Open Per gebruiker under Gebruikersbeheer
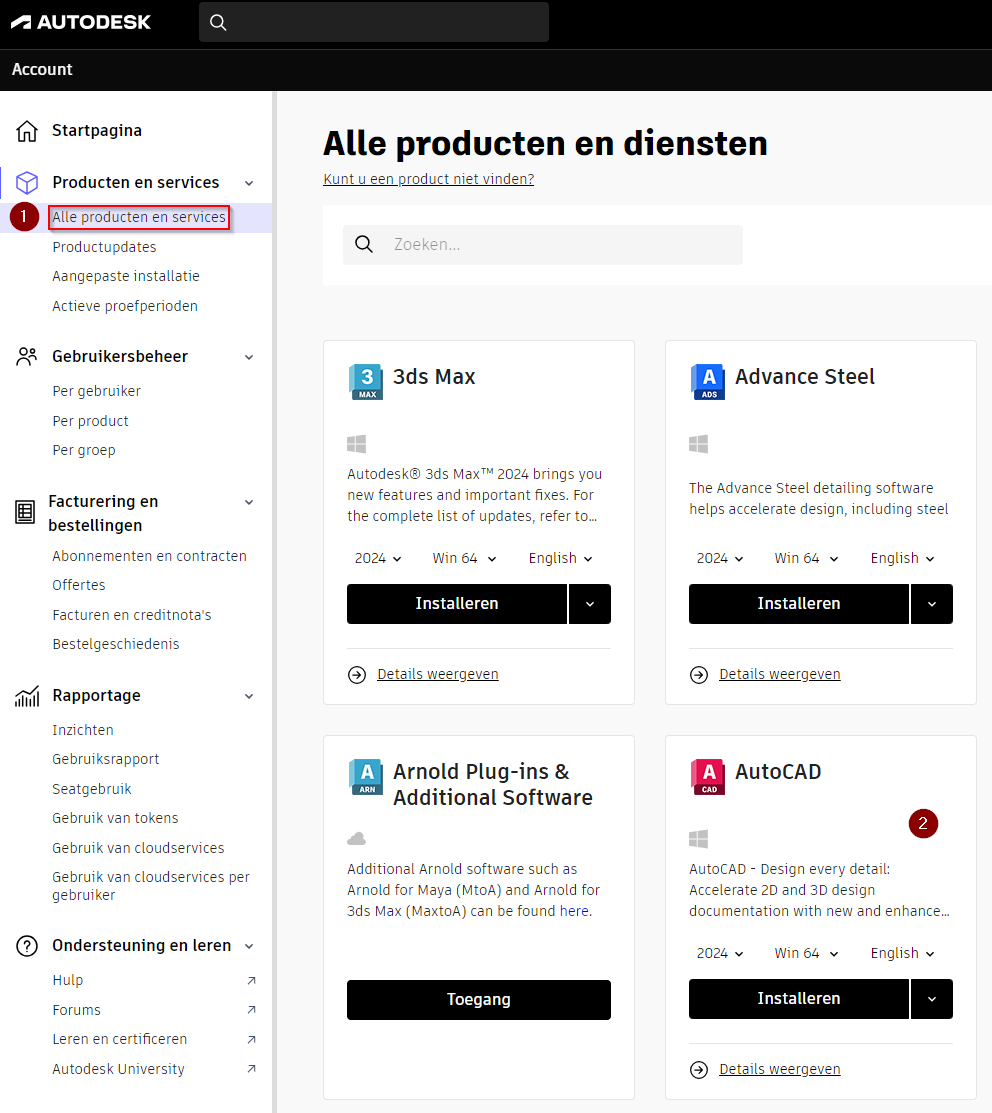Screen dimensions: 992x1113 pos(97,391)
